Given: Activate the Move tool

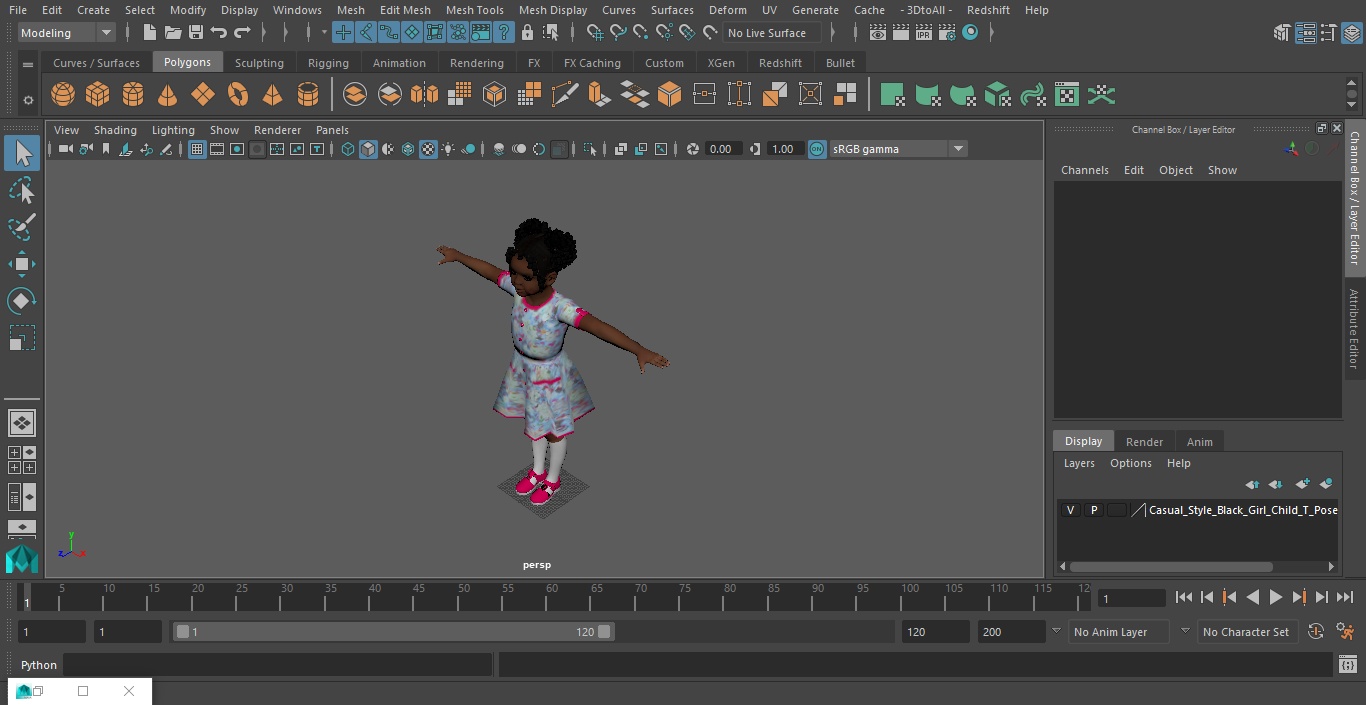Looking at the screenshot, I should pyautogui.click(x=22, y=264).
